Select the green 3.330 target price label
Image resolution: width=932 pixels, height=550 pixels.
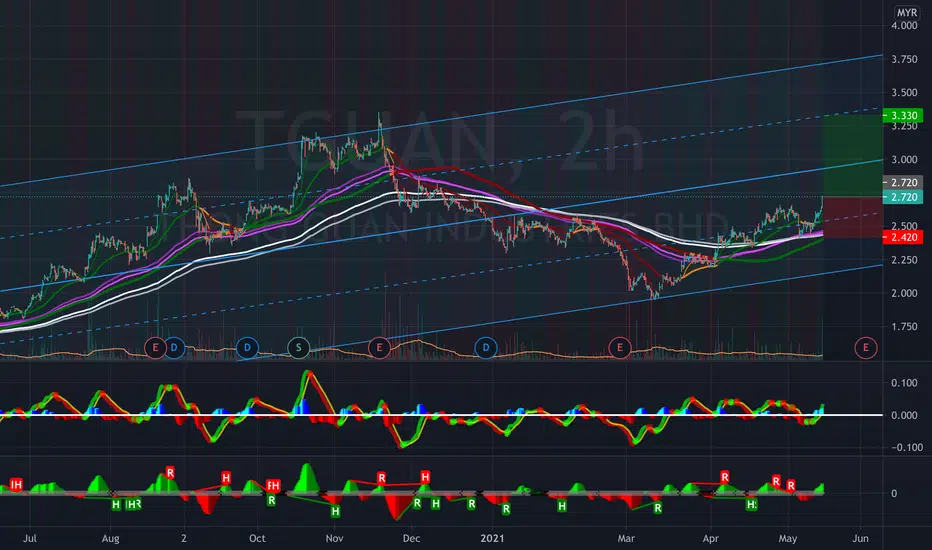[903, 115]
